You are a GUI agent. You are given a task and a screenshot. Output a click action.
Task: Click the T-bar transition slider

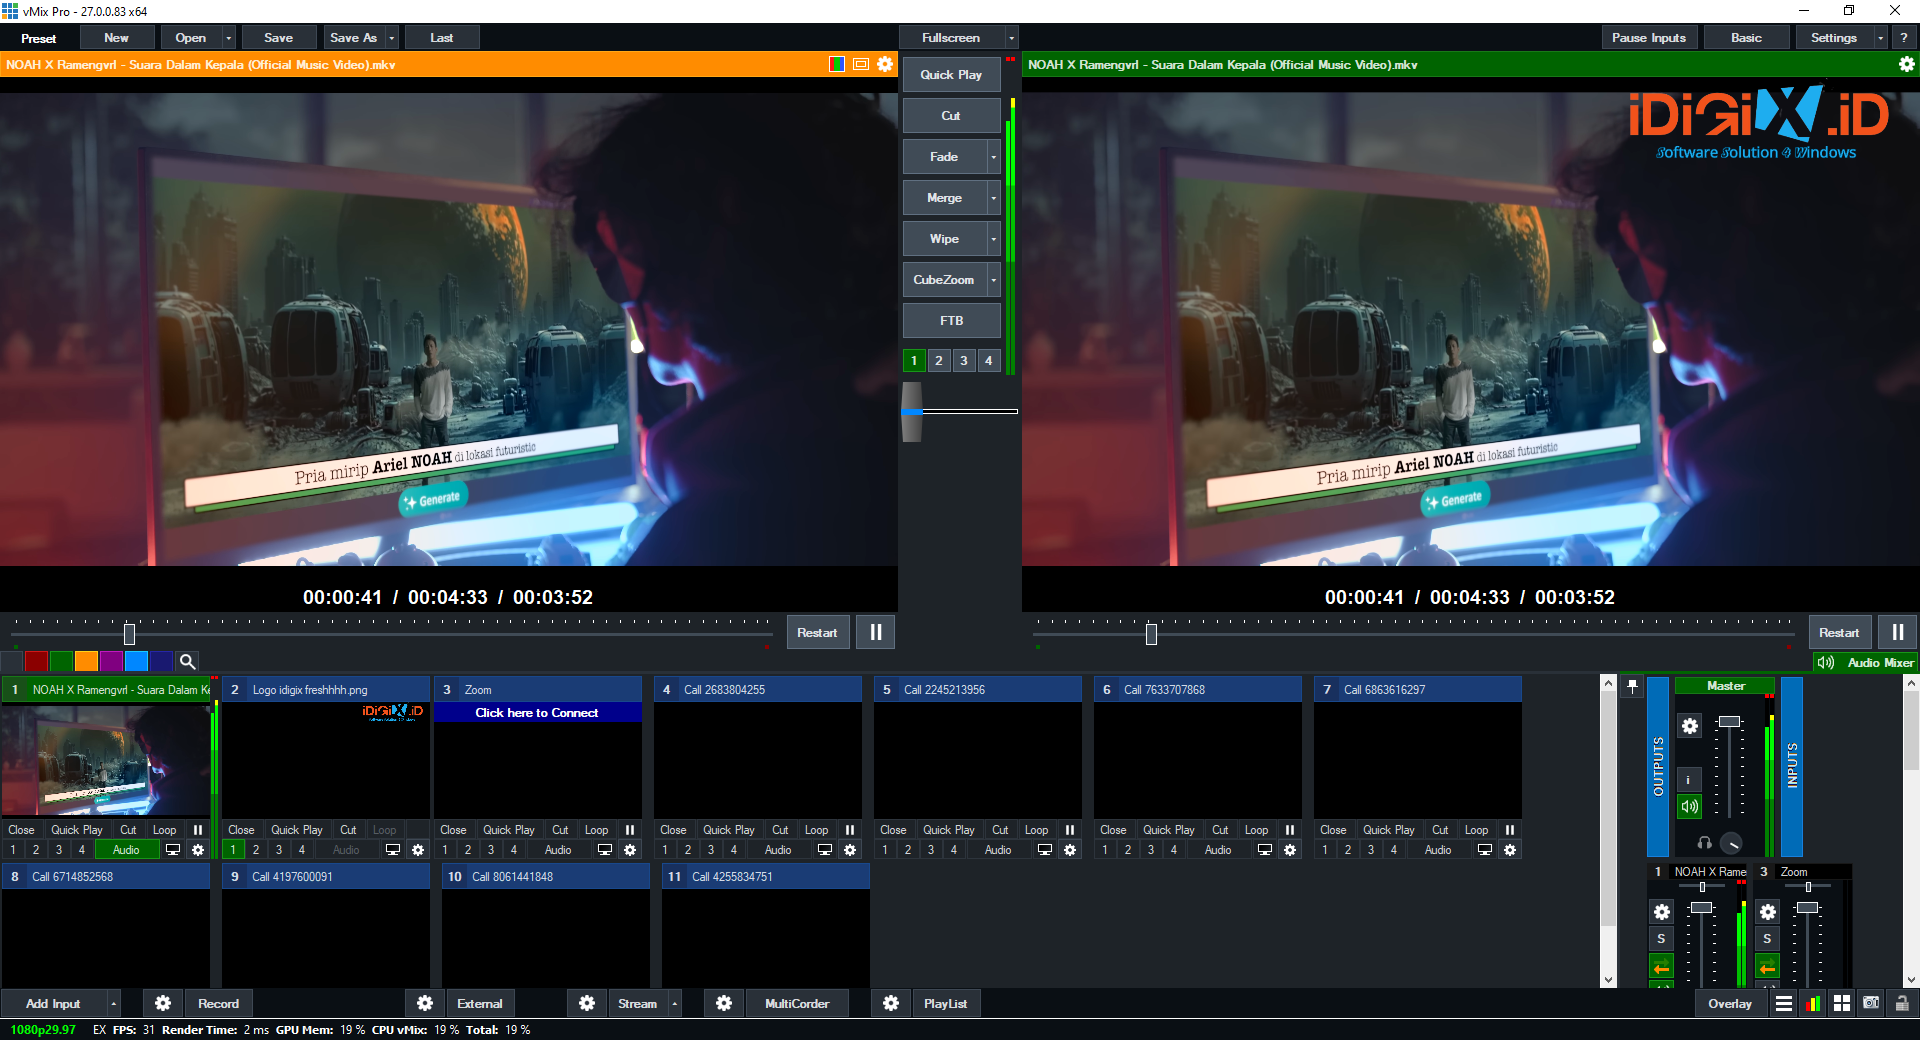click(x=912, y=411)
